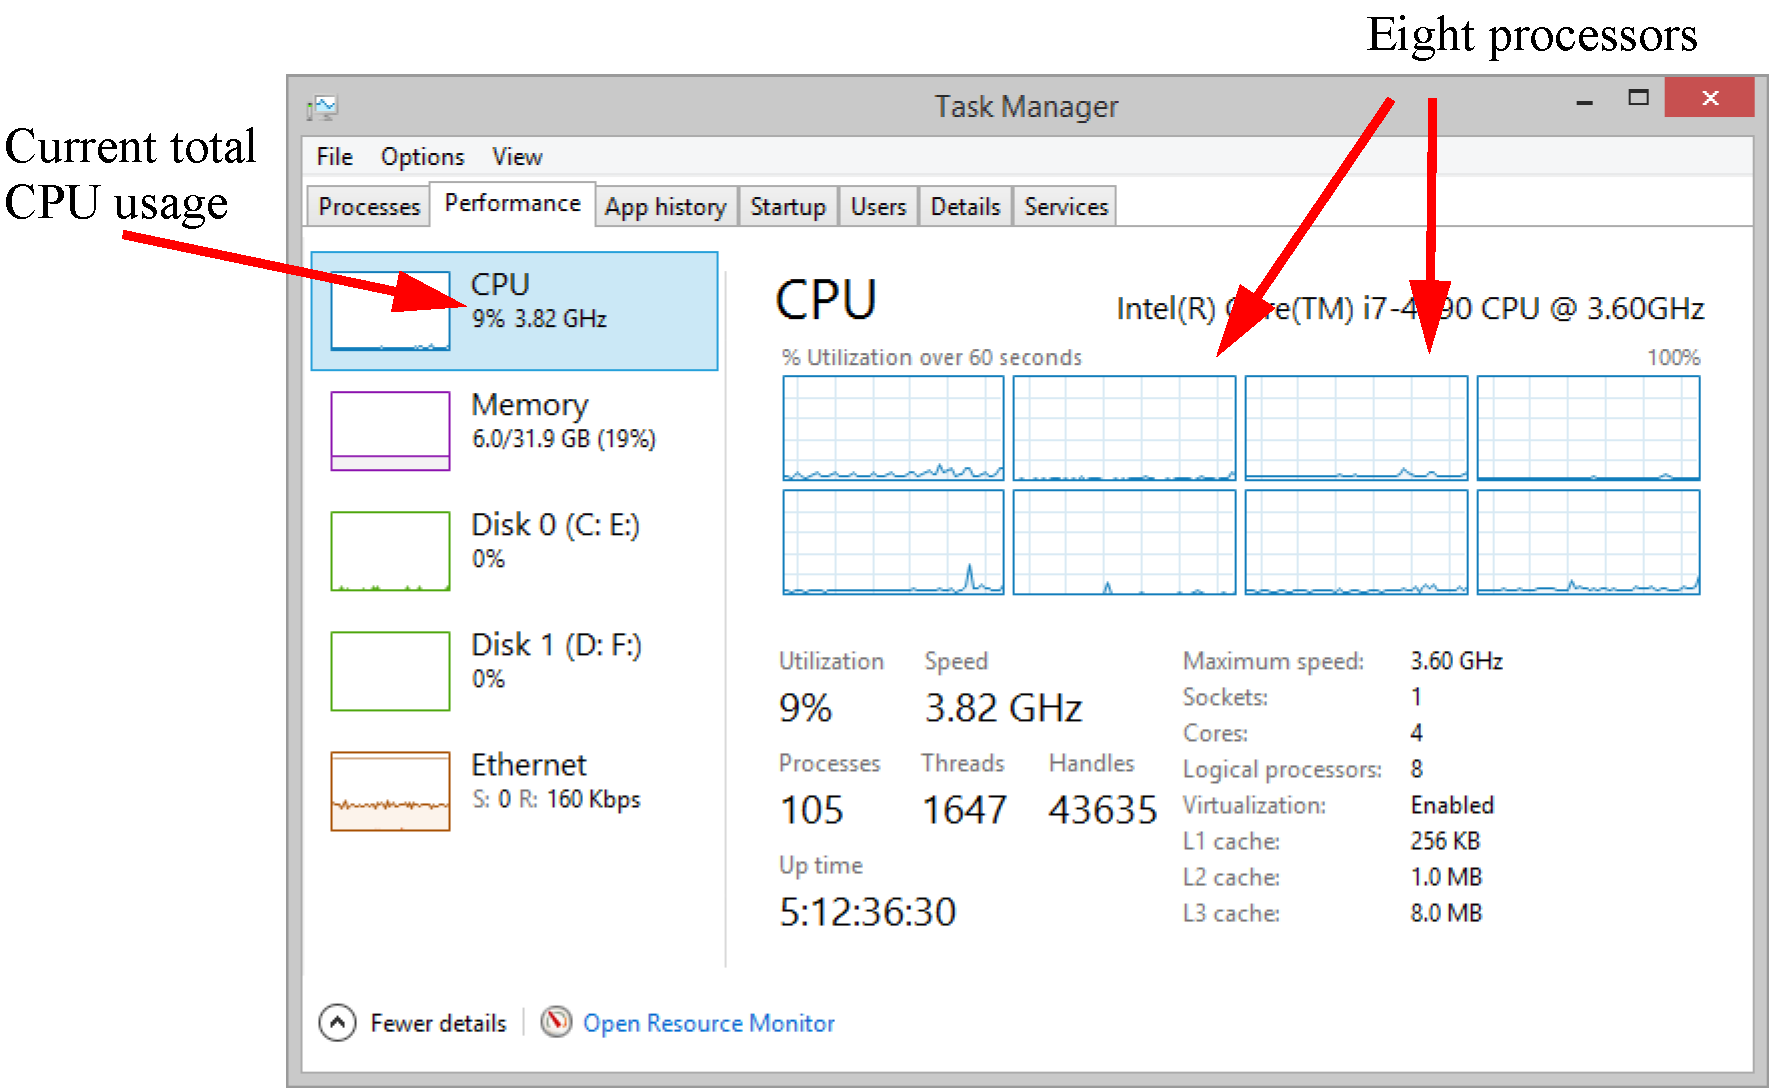This screenshot has width=1770, height=1090.
Task: Switch to the Processes tab
Action: click(369, 207)
